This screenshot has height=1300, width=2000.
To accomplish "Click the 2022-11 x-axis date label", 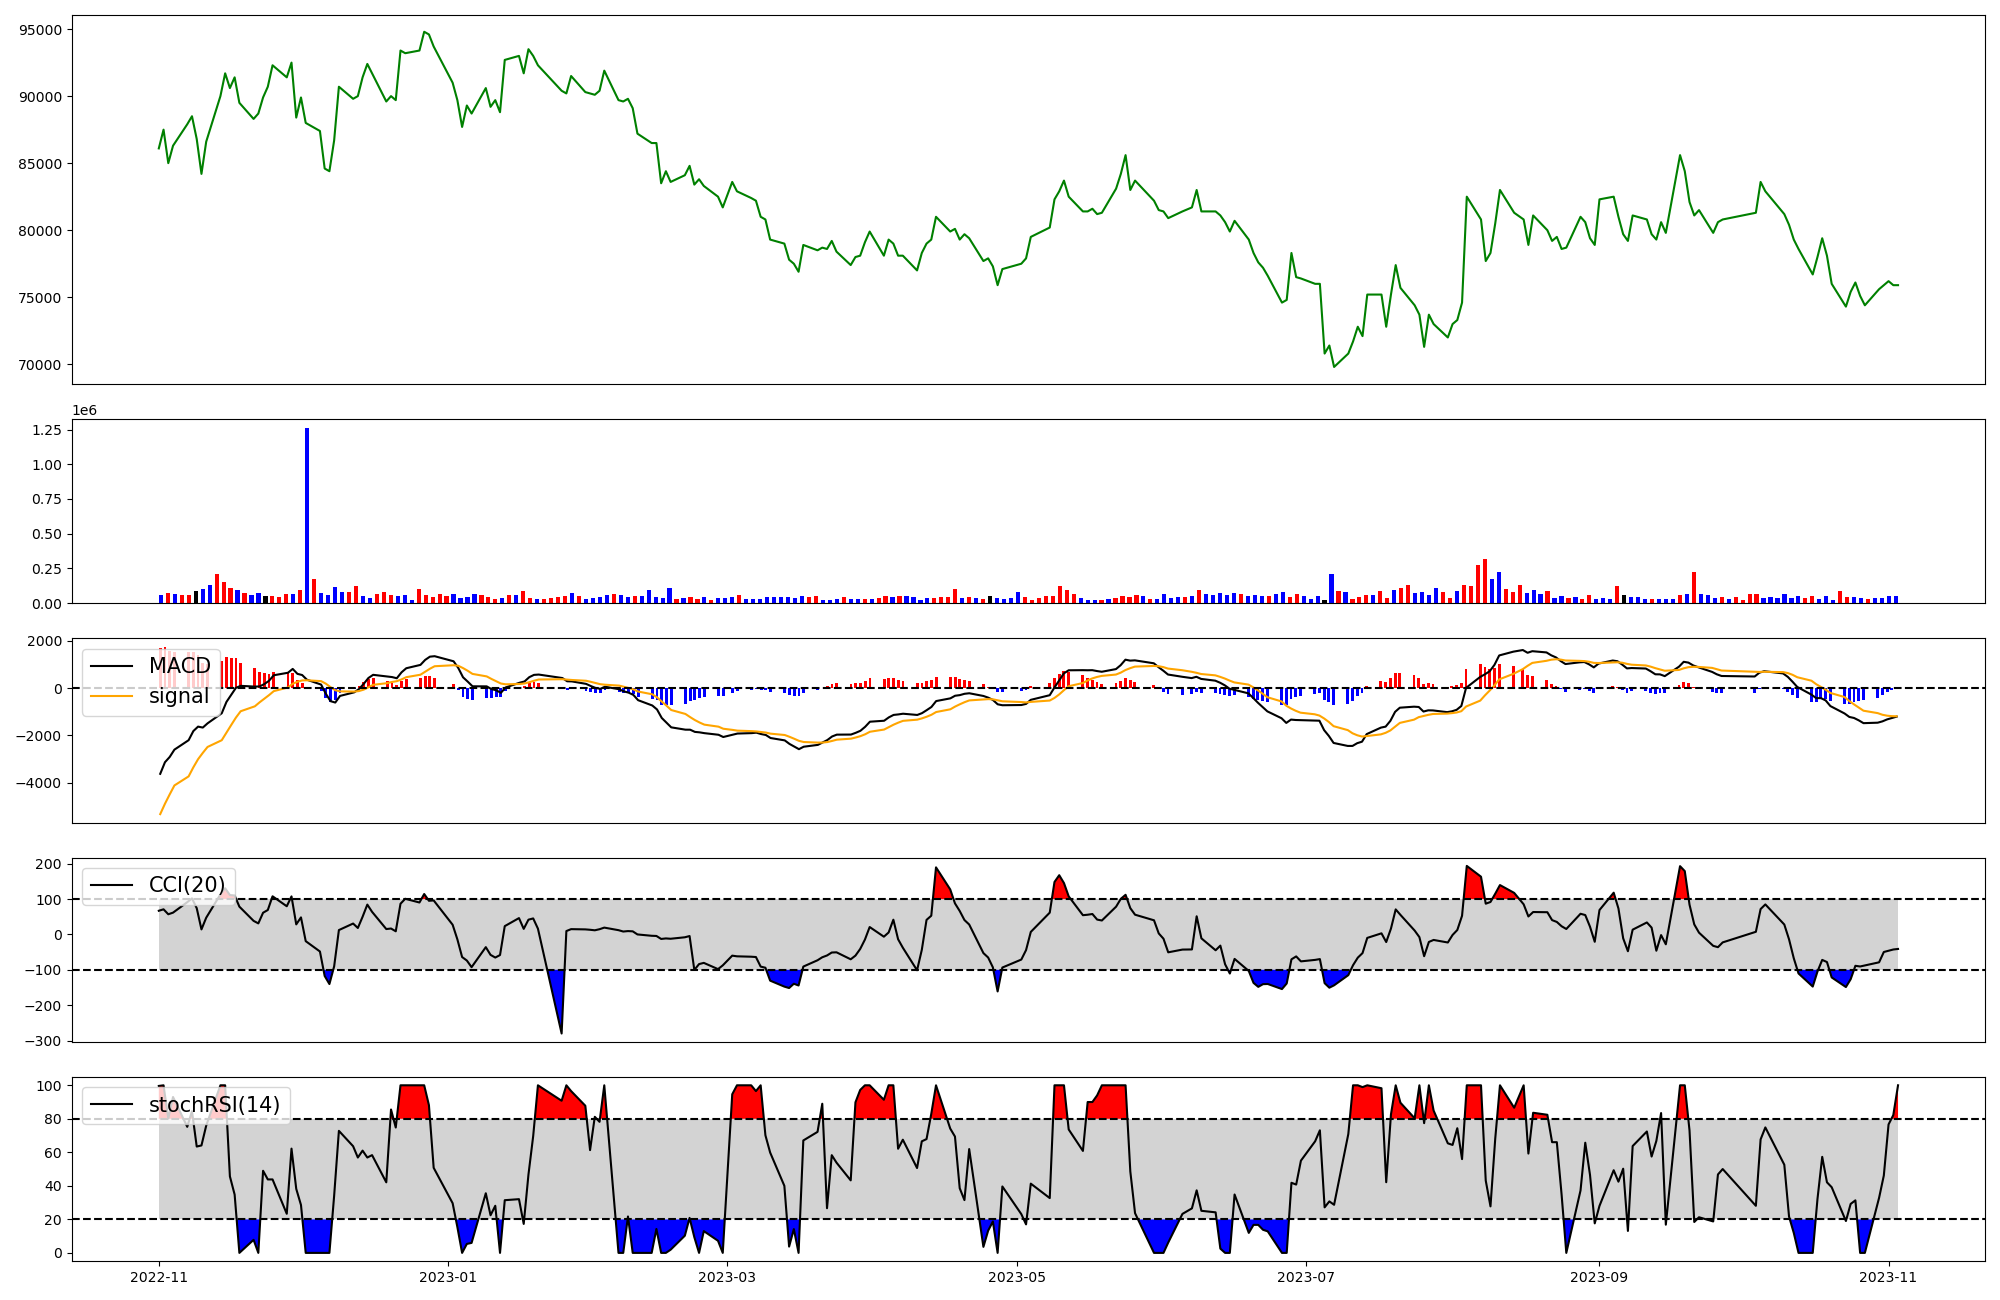I will point(159,1277).
